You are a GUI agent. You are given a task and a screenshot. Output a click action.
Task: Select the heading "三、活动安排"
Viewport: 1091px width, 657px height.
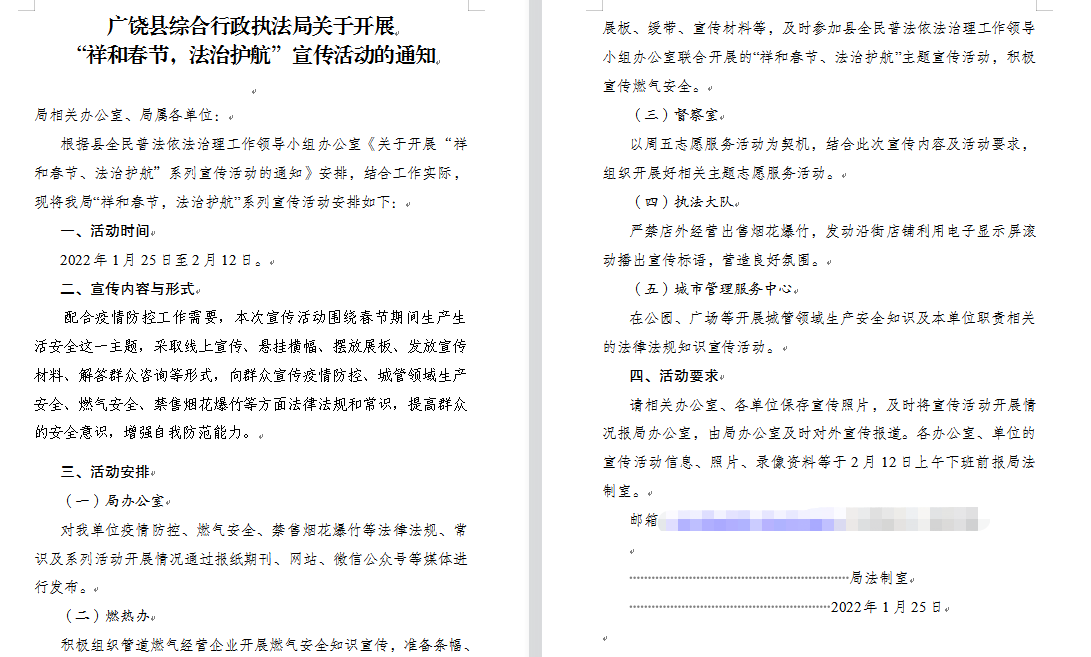[104, 472]
